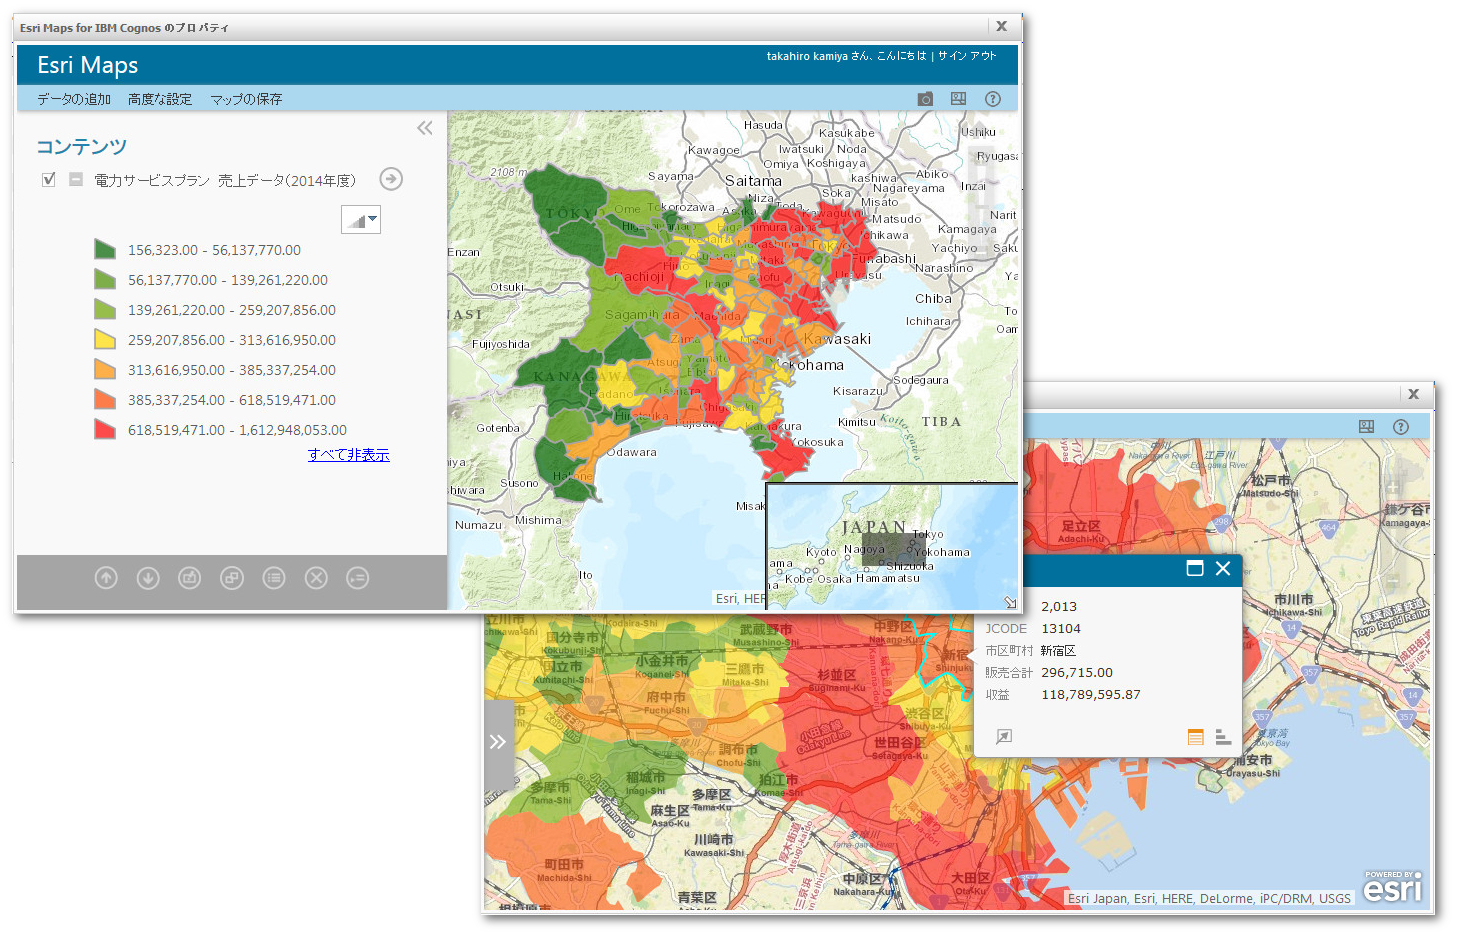Click the zoom-to-feature icon in the popup
The image size is (1457, 935).
tap(1004, 737)
